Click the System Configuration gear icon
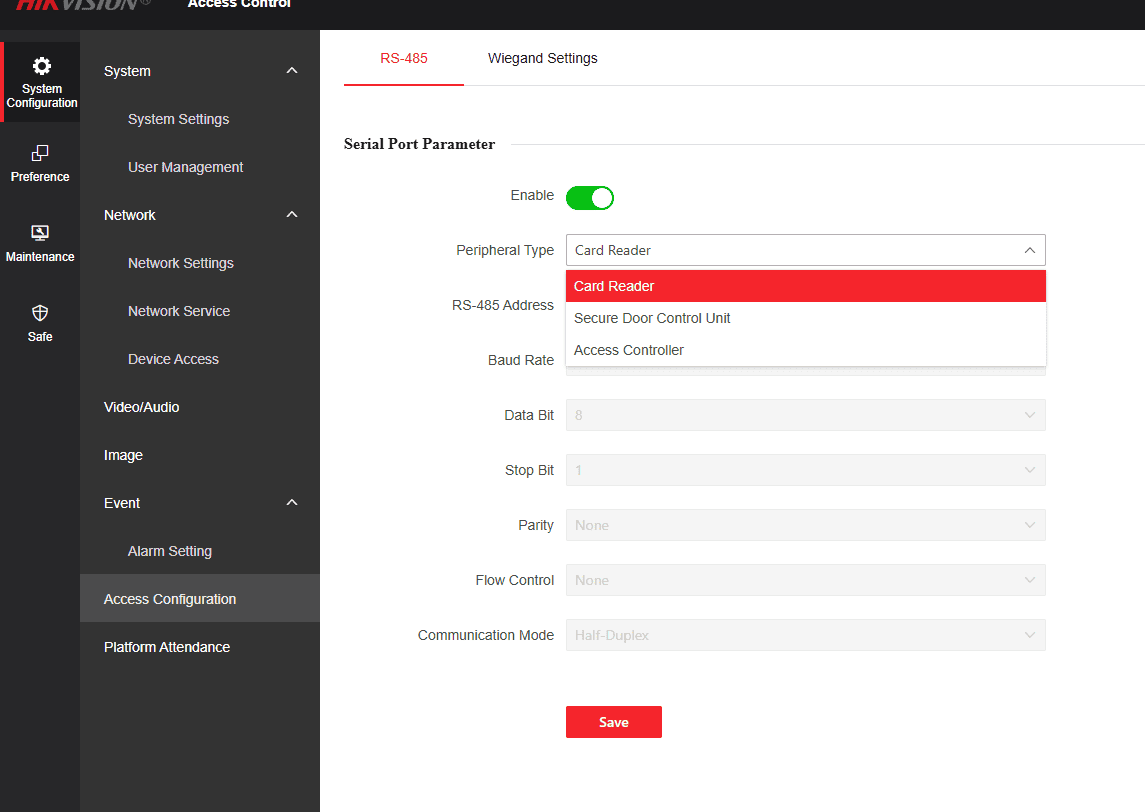1145x812 pixels. [41, 67]
